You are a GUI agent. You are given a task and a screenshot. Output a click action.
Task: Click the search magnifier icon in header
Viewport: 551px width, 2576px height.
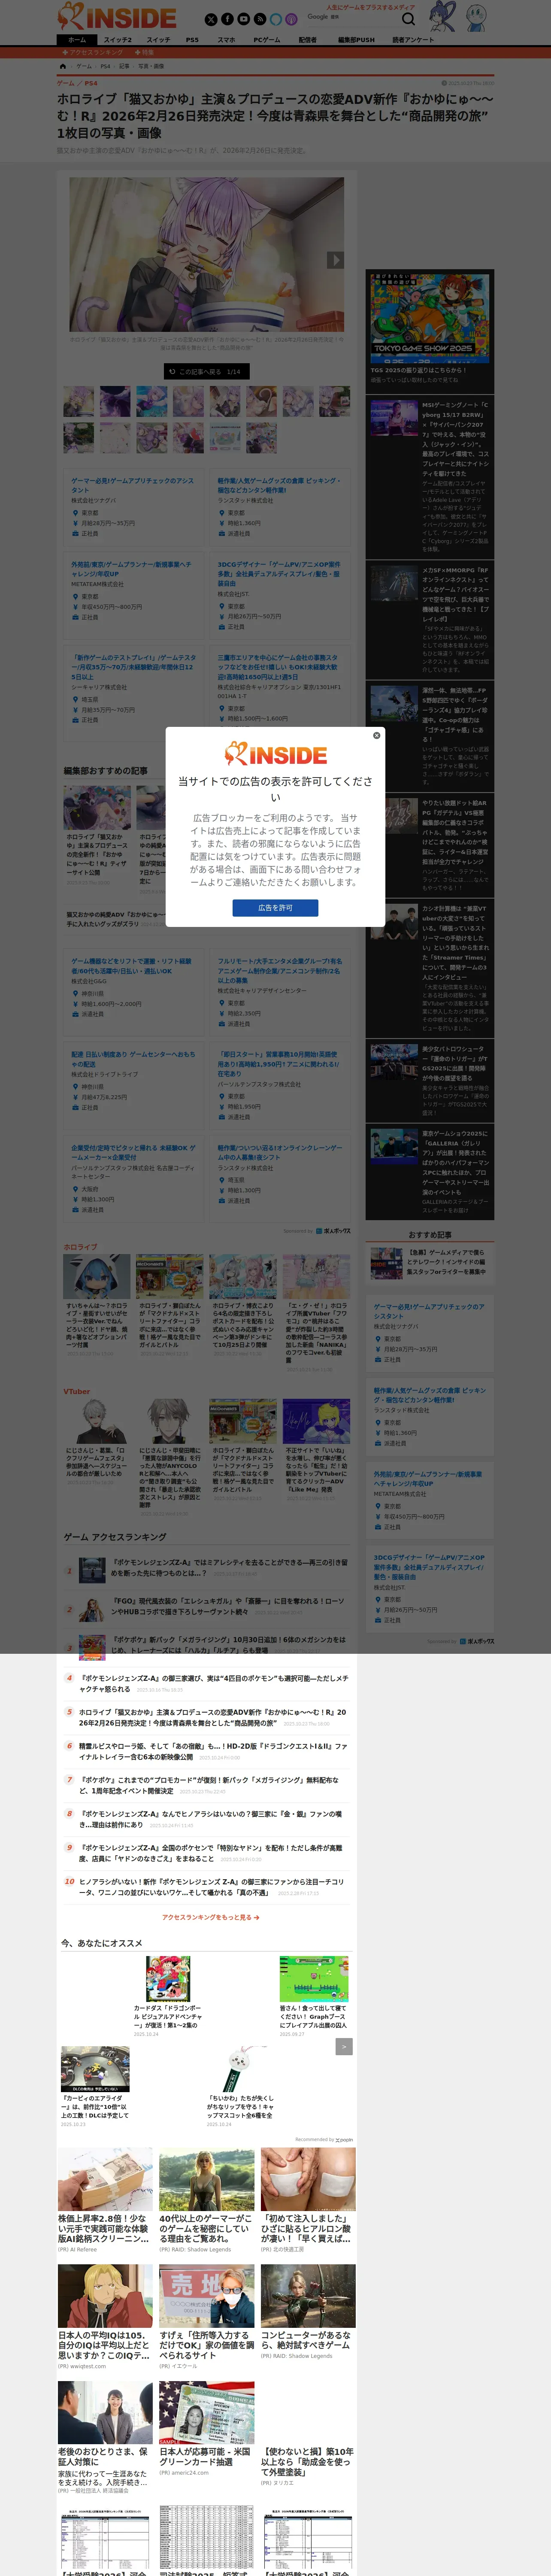(x=408, y=19)
